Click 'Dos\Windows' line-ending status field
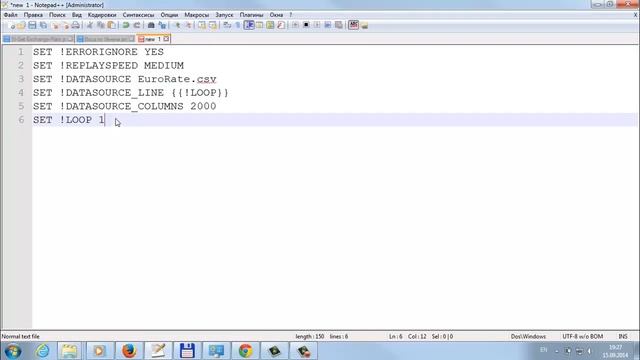The width and height of the screenshot is (640, 360). [x=528, y=336]
